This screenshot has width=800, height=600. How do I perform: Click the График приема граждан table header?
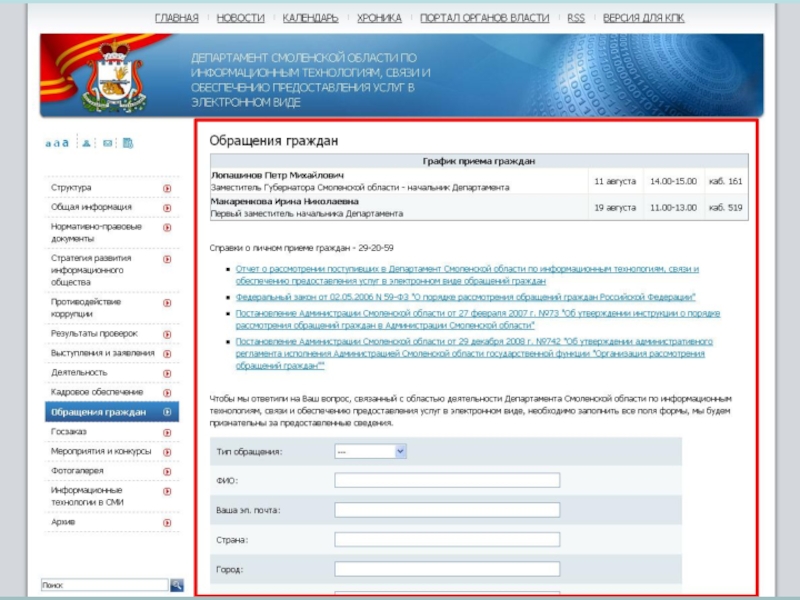tap(479, 161)
